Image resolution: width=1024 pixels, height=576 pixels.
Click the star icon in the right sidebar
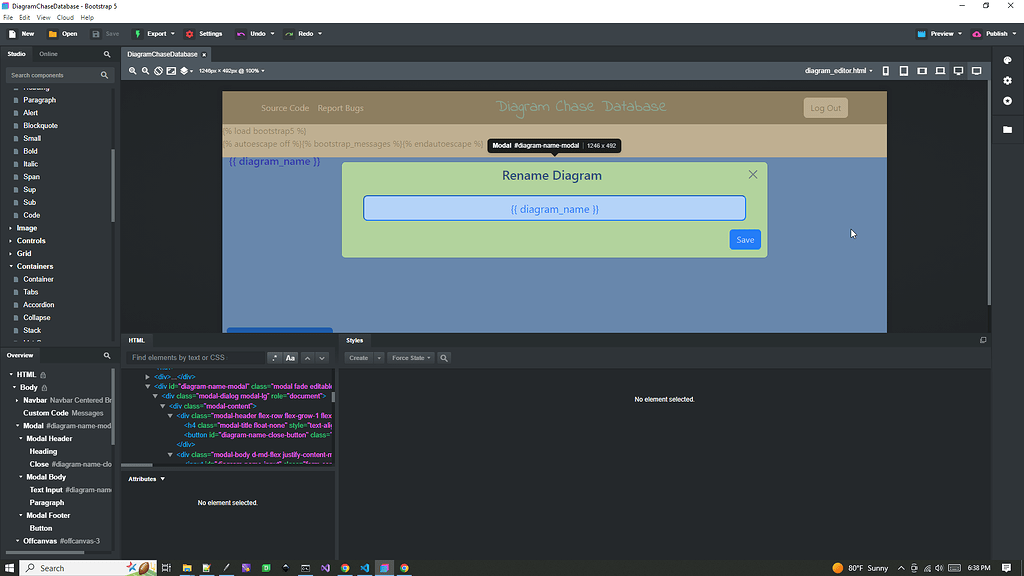click(1009, 101)
